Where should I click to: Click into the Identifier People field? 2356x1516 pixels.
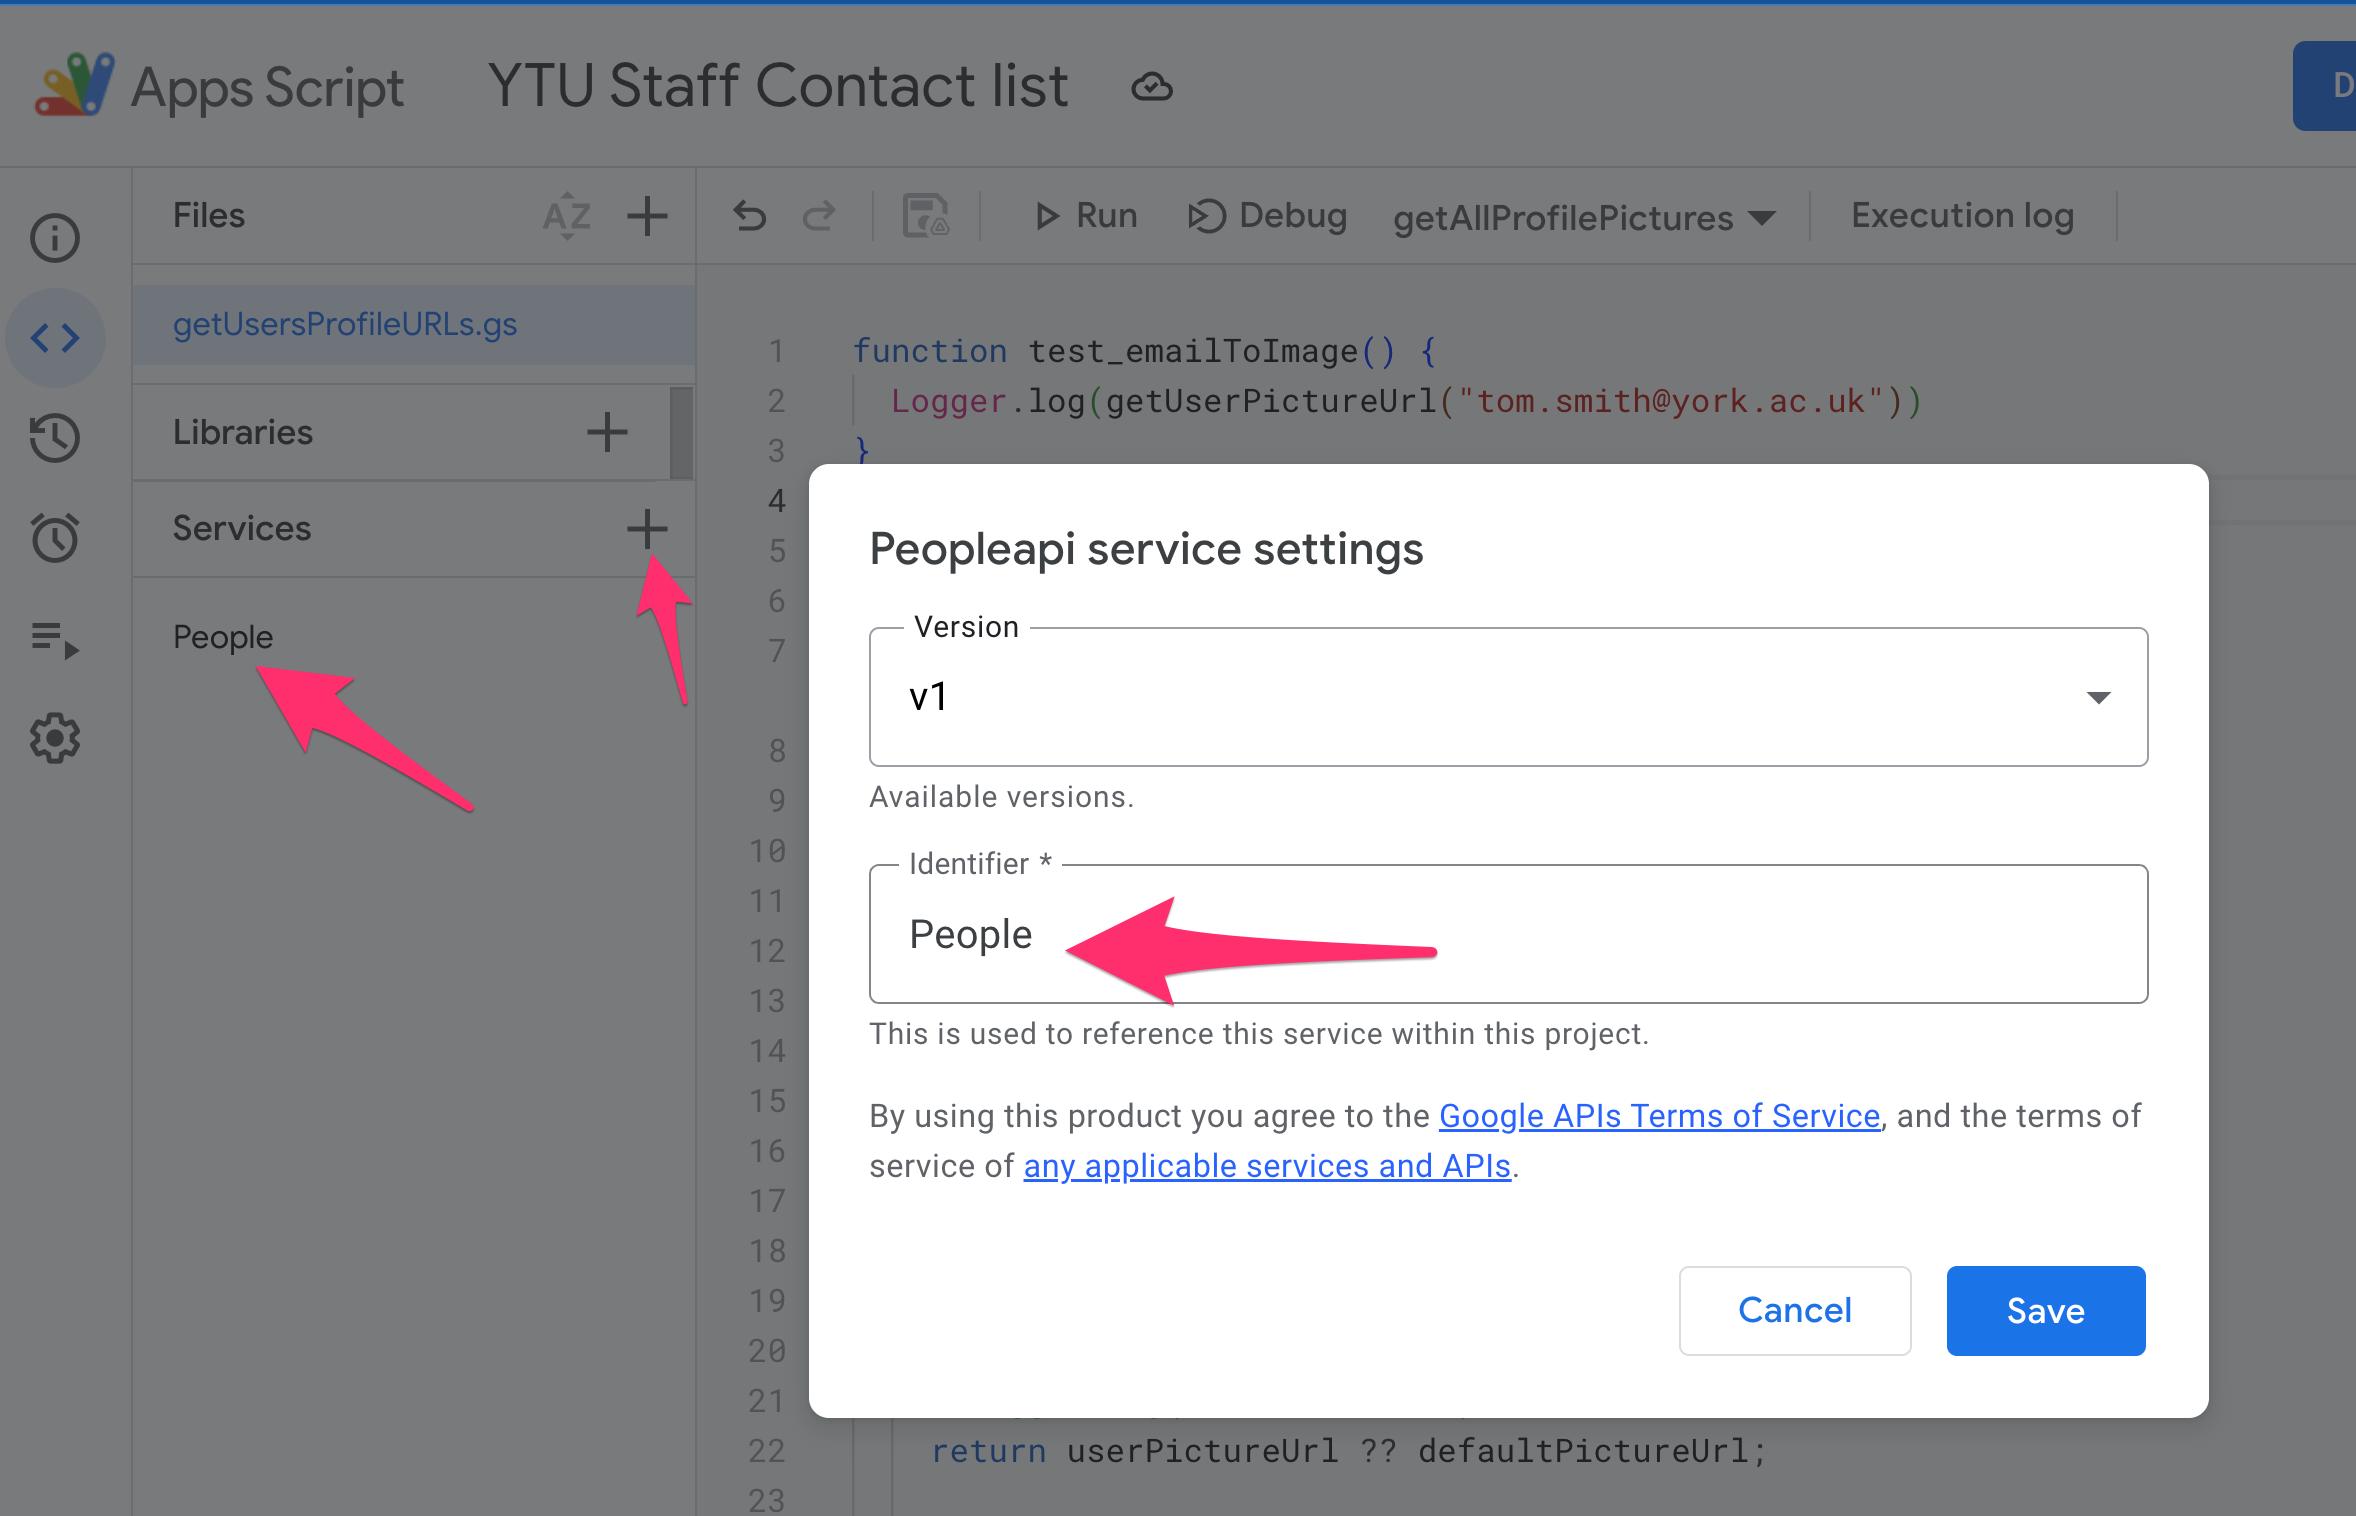pos(1508,934)
